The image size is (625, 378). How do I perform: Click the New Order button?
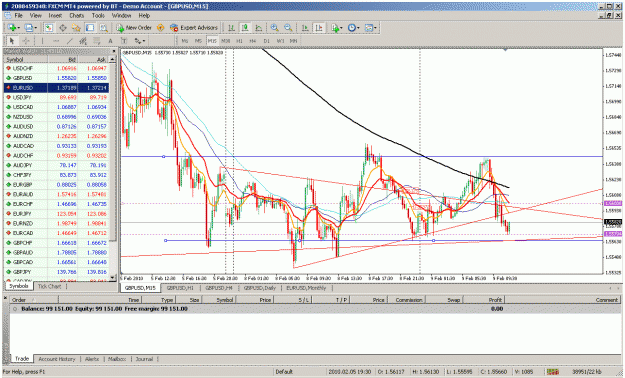point(134,28)
